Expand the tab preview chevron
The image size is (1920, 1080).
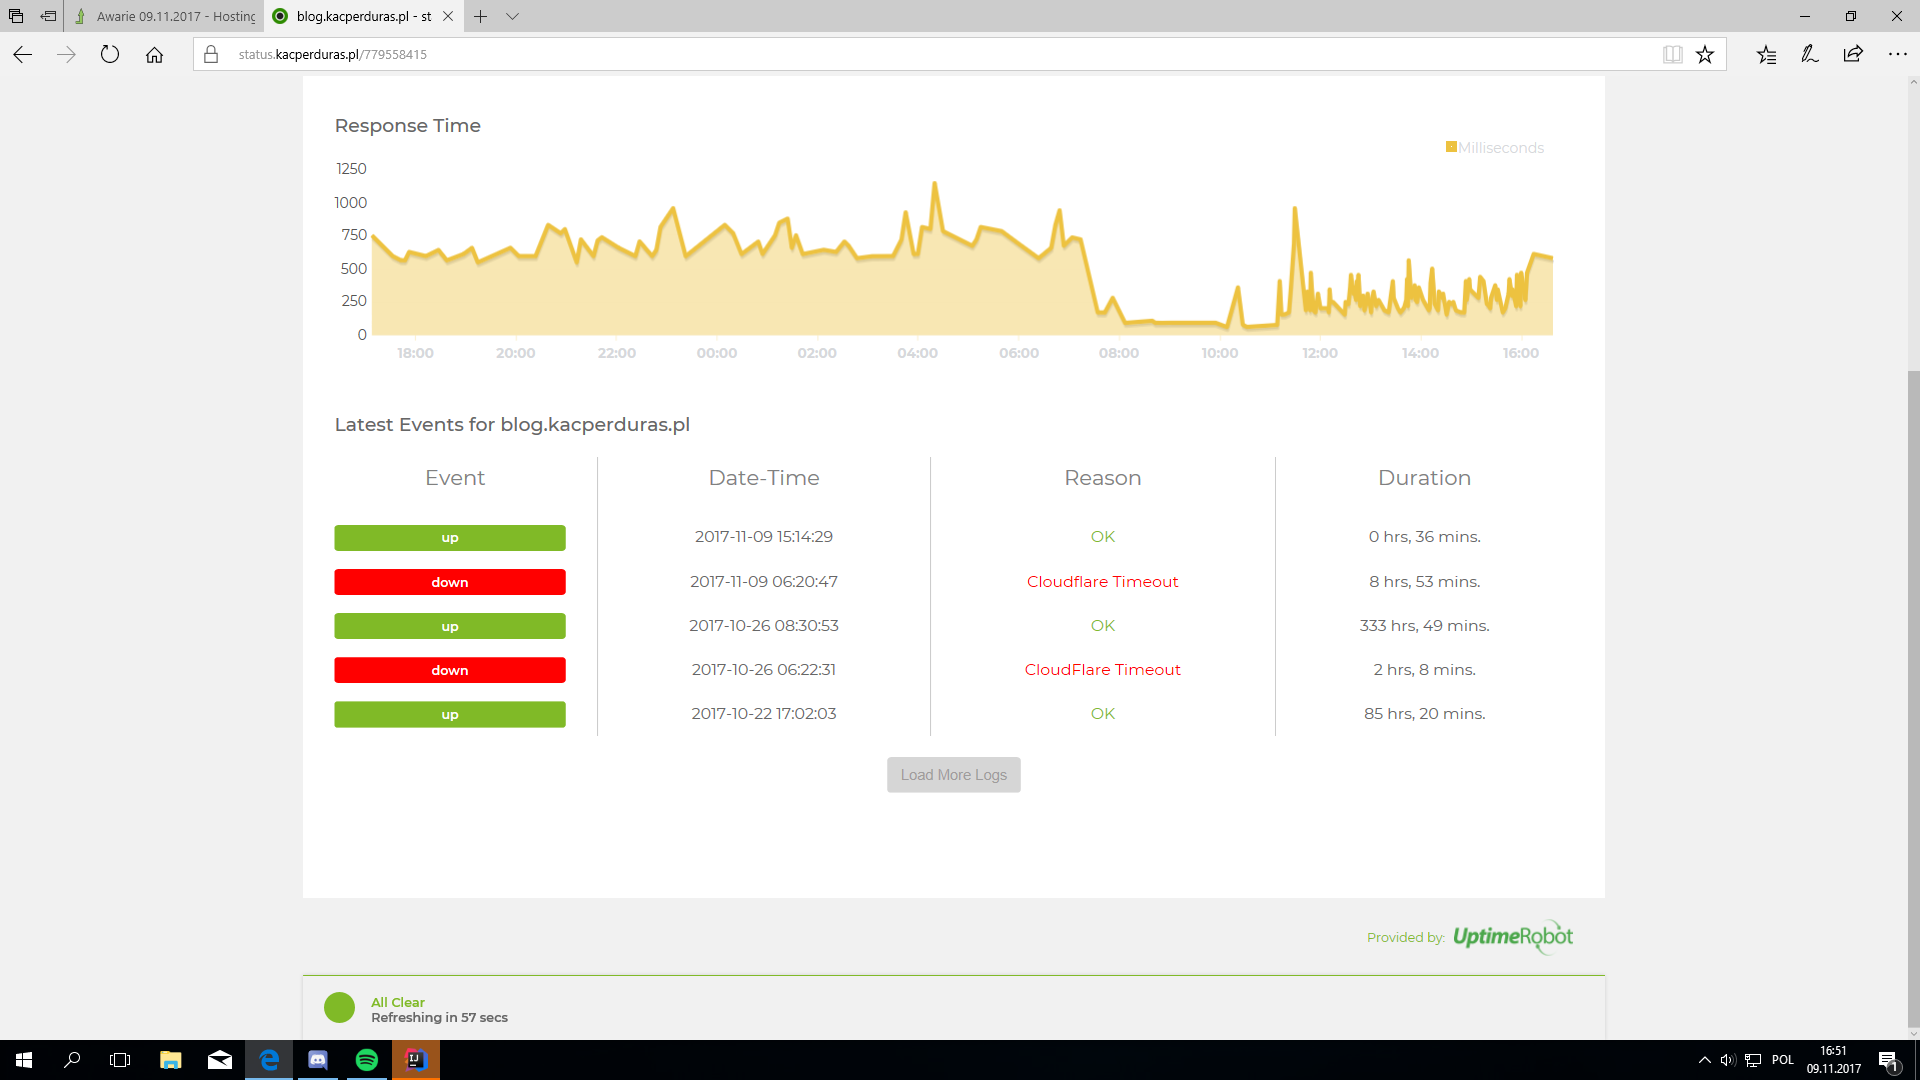512,16
